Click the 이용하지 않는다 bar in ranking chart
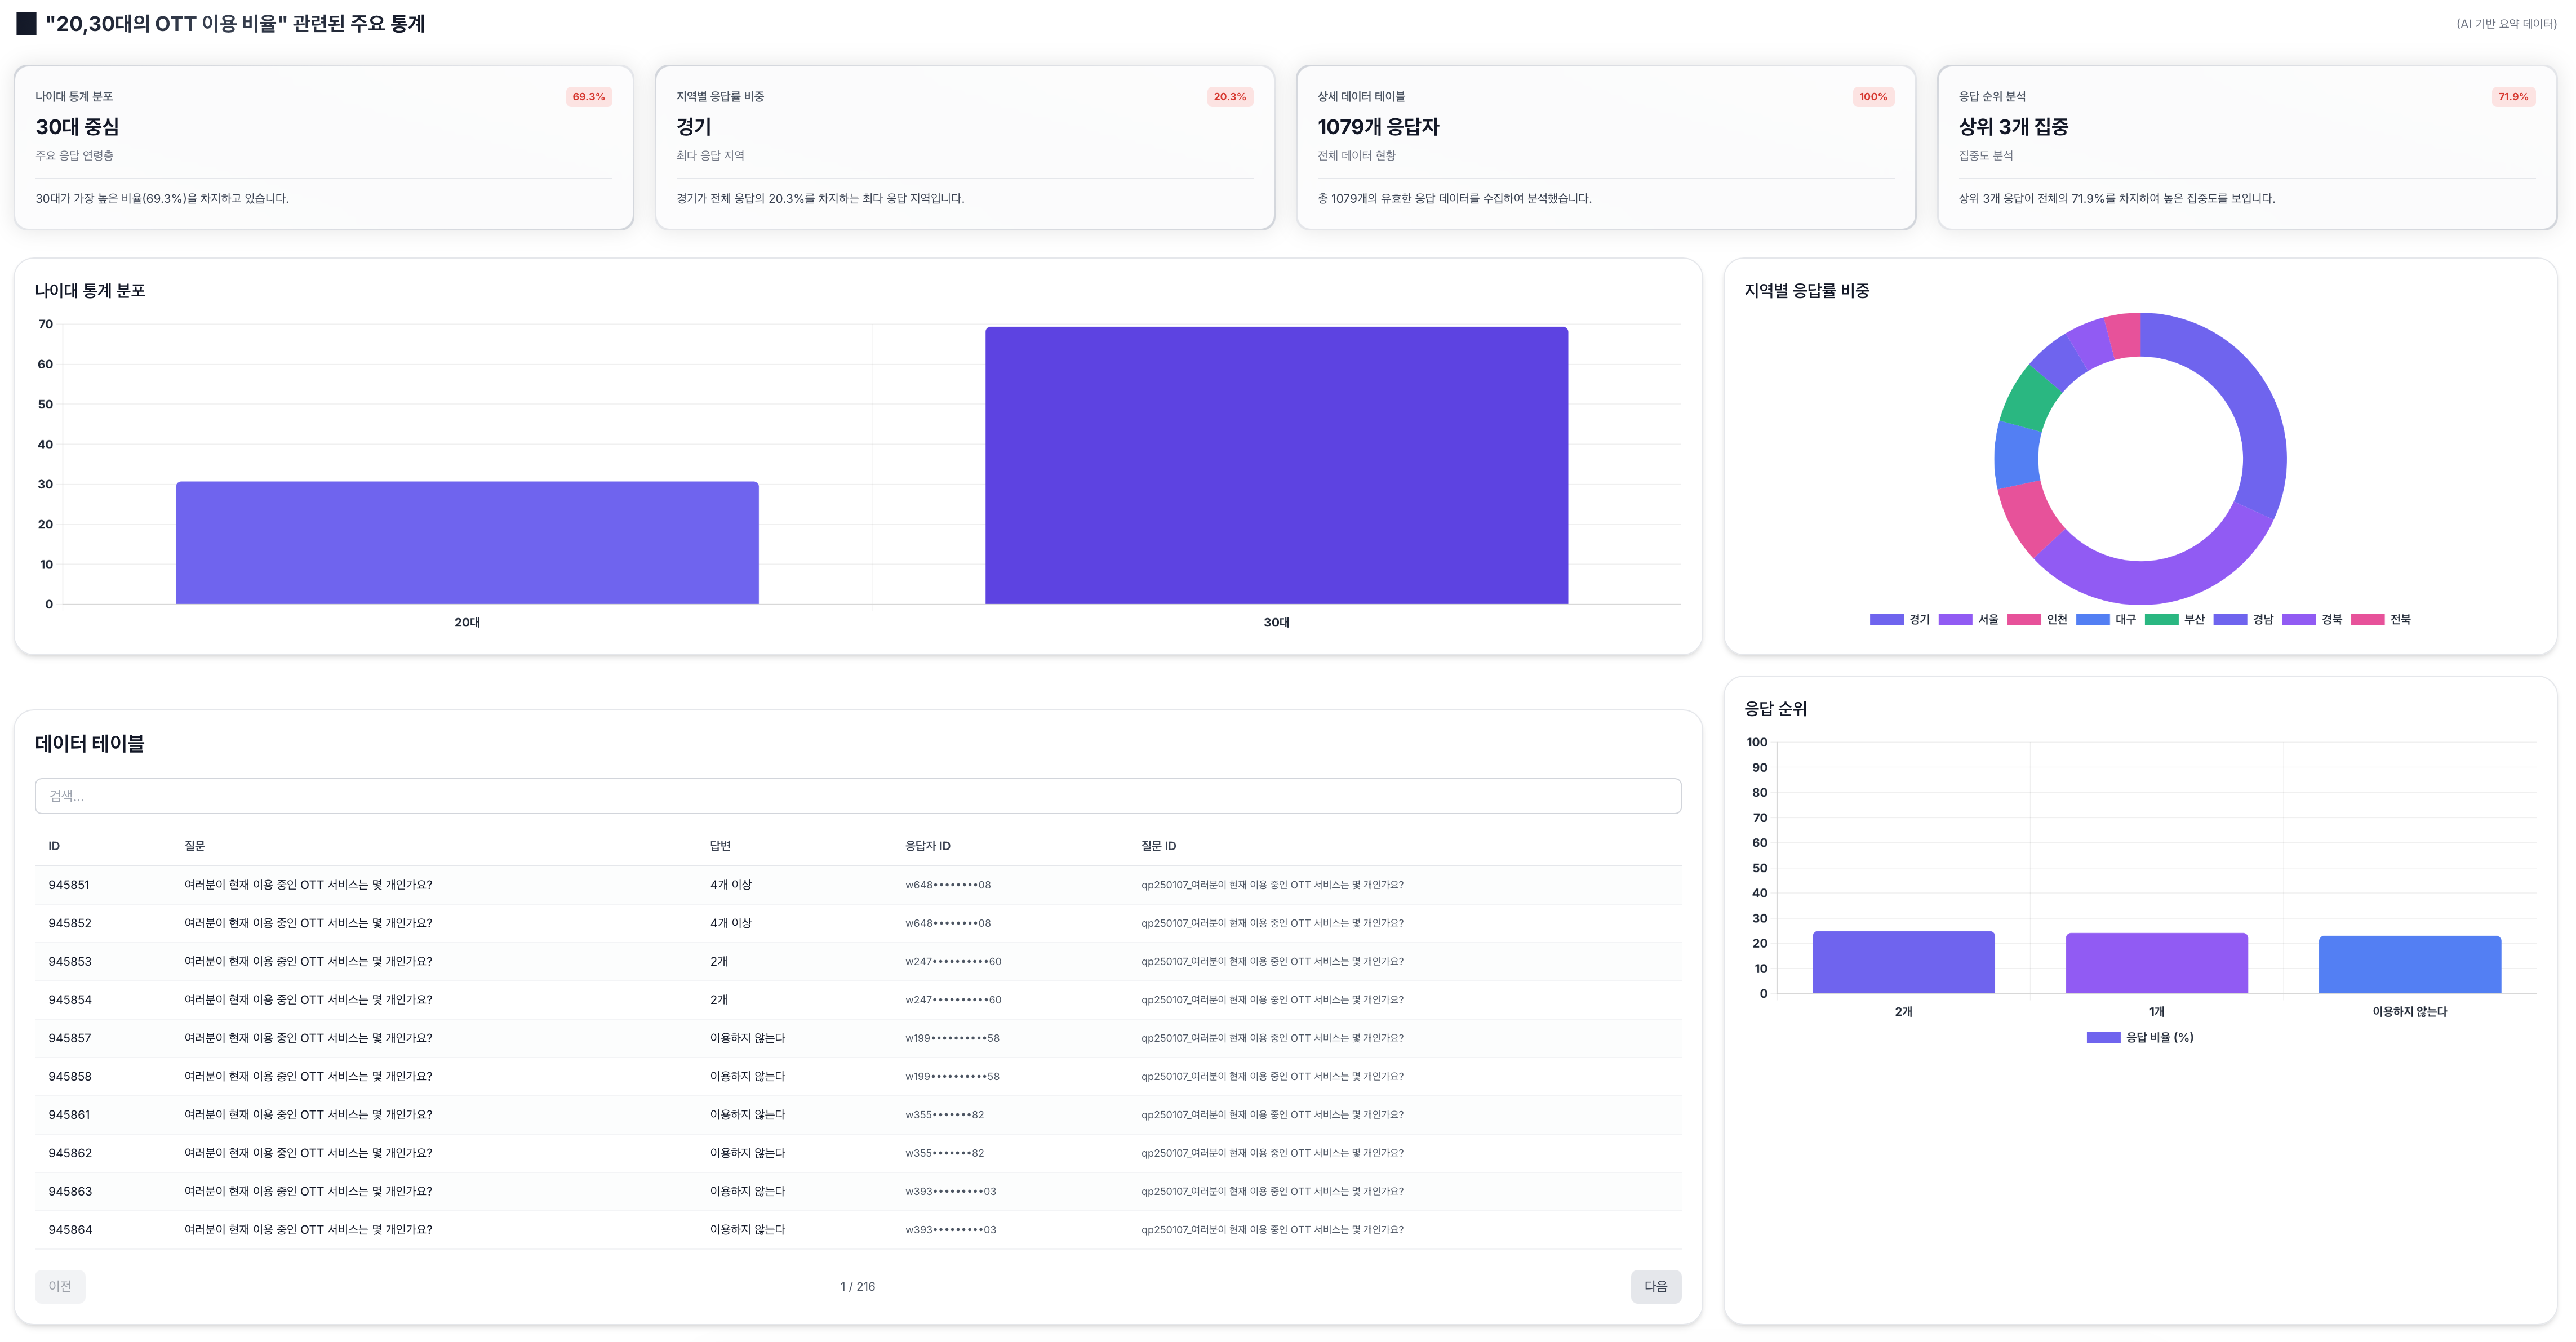The height and width of the screenshot is (1342, 2576). tap(2410, 965)
